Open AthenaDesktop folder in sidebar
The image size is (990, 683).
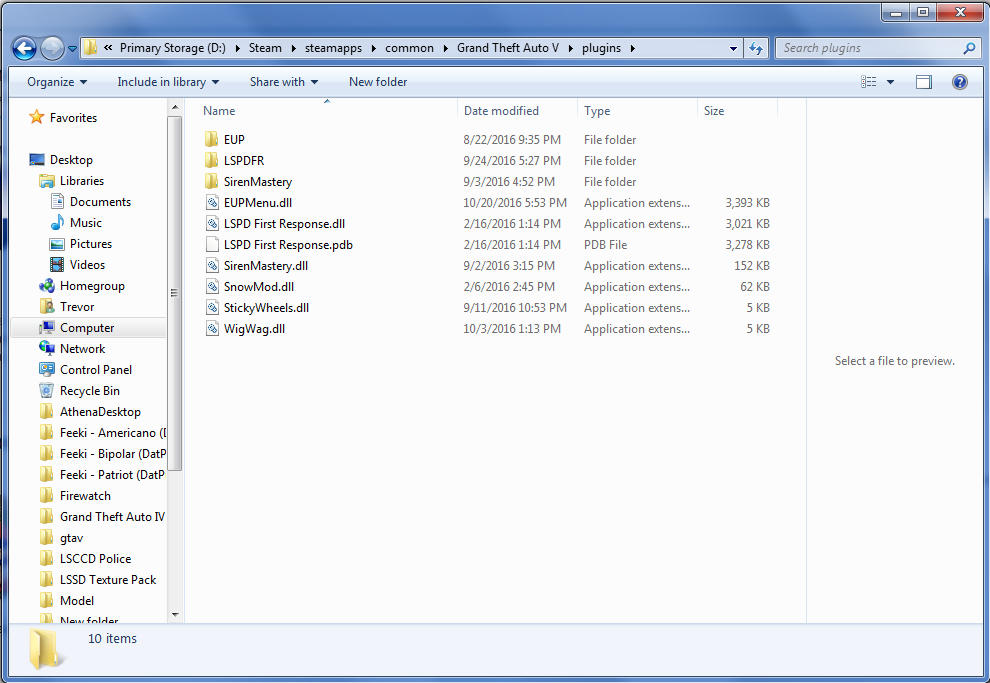point(100,412)
